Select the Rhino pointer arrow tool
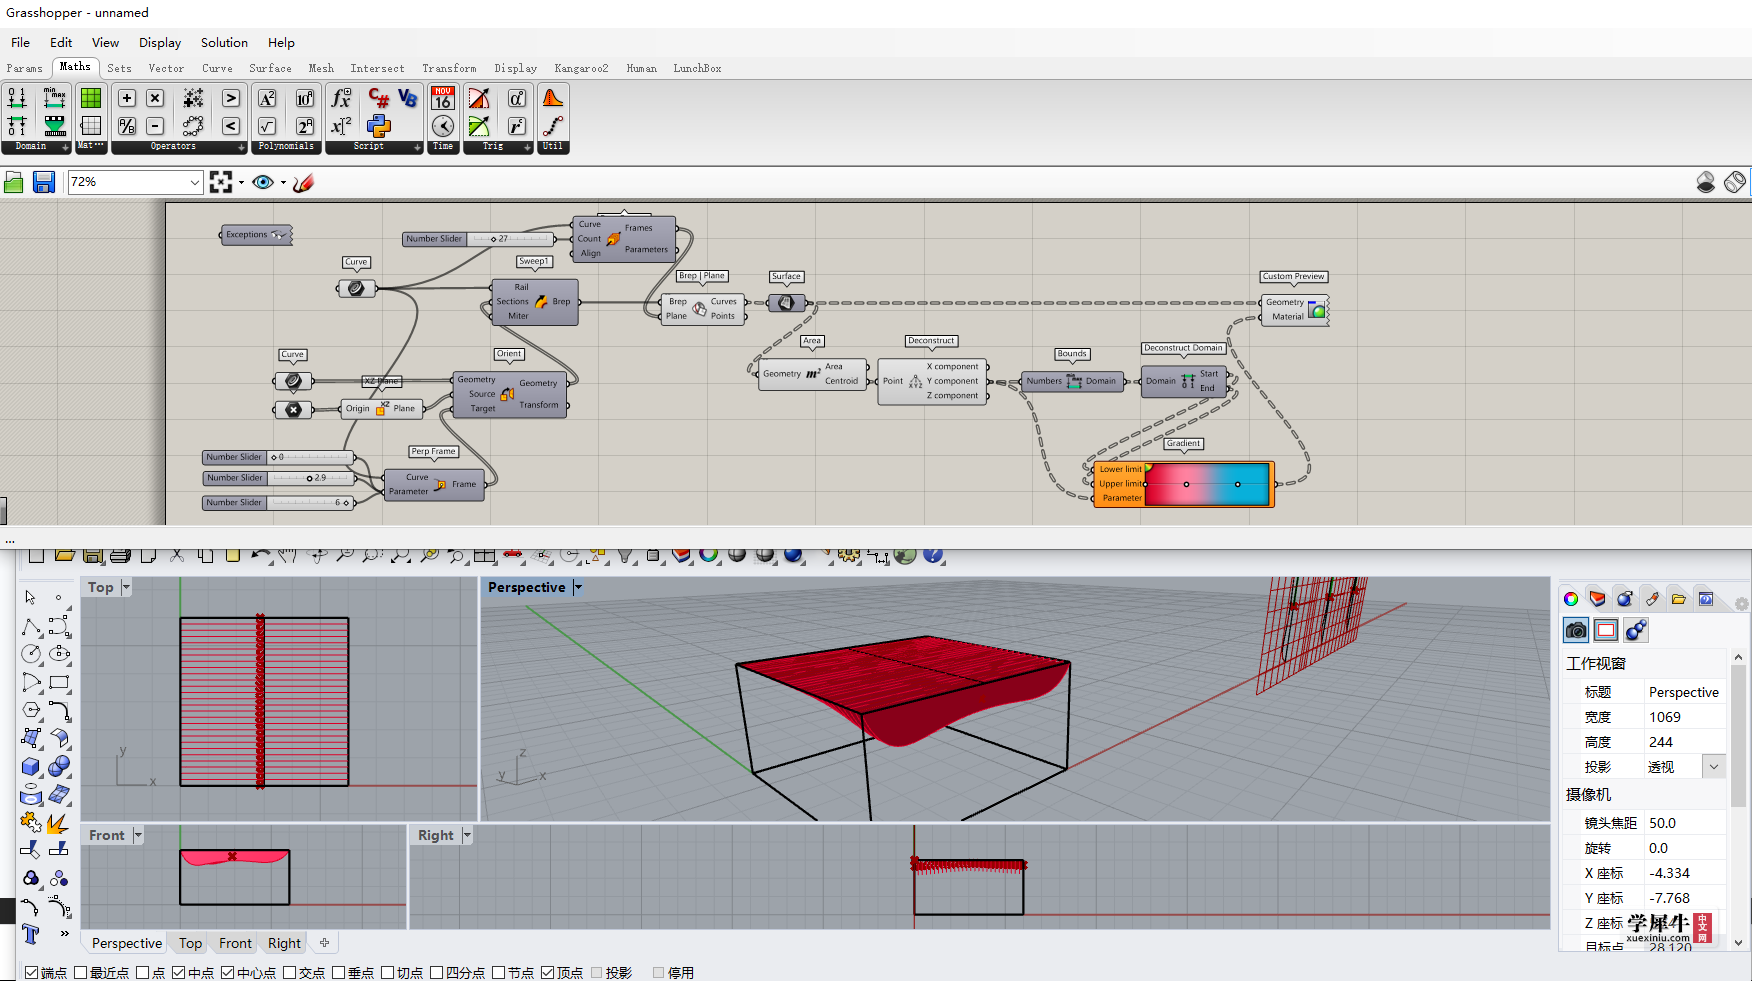Screen dimensions: 1752x981 [31, 597]
